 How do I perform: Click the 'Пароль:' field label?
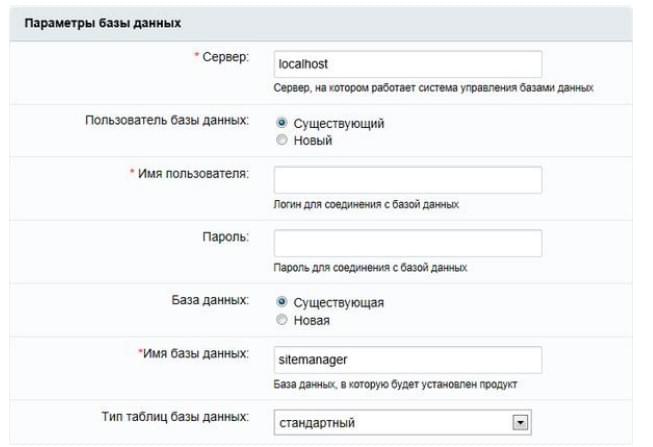(x=225, y=237)
